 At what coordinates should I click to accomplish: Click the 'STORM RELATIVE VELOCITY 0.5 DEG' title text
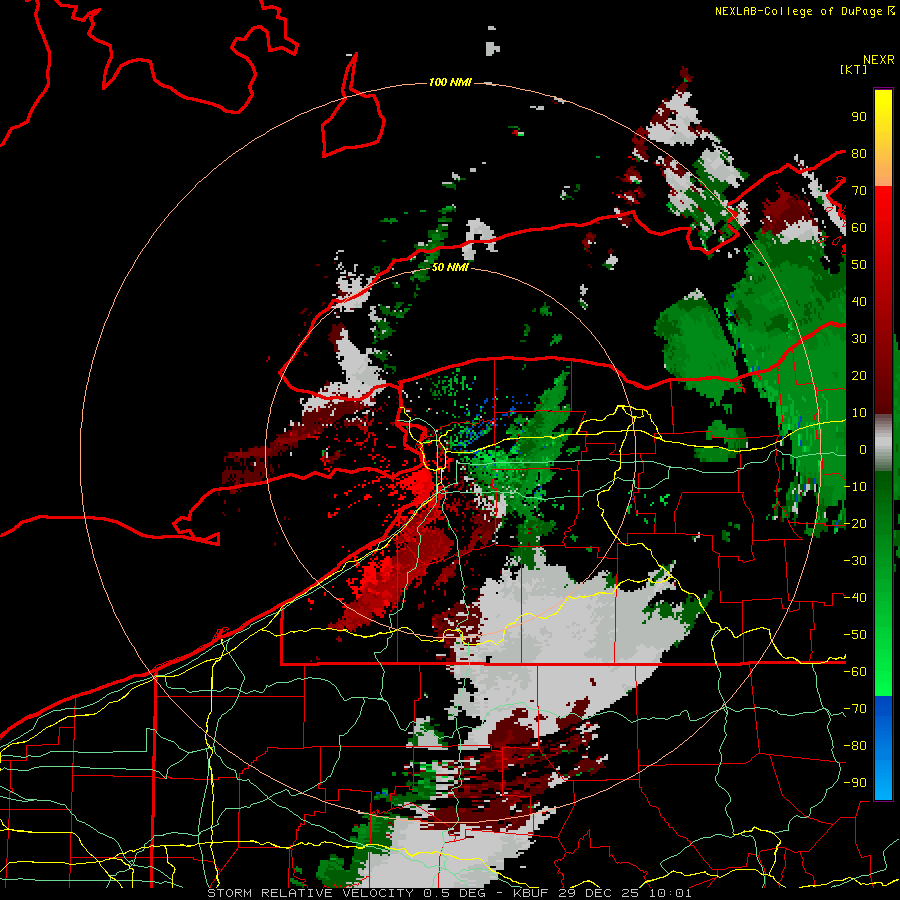coord(346,893)
